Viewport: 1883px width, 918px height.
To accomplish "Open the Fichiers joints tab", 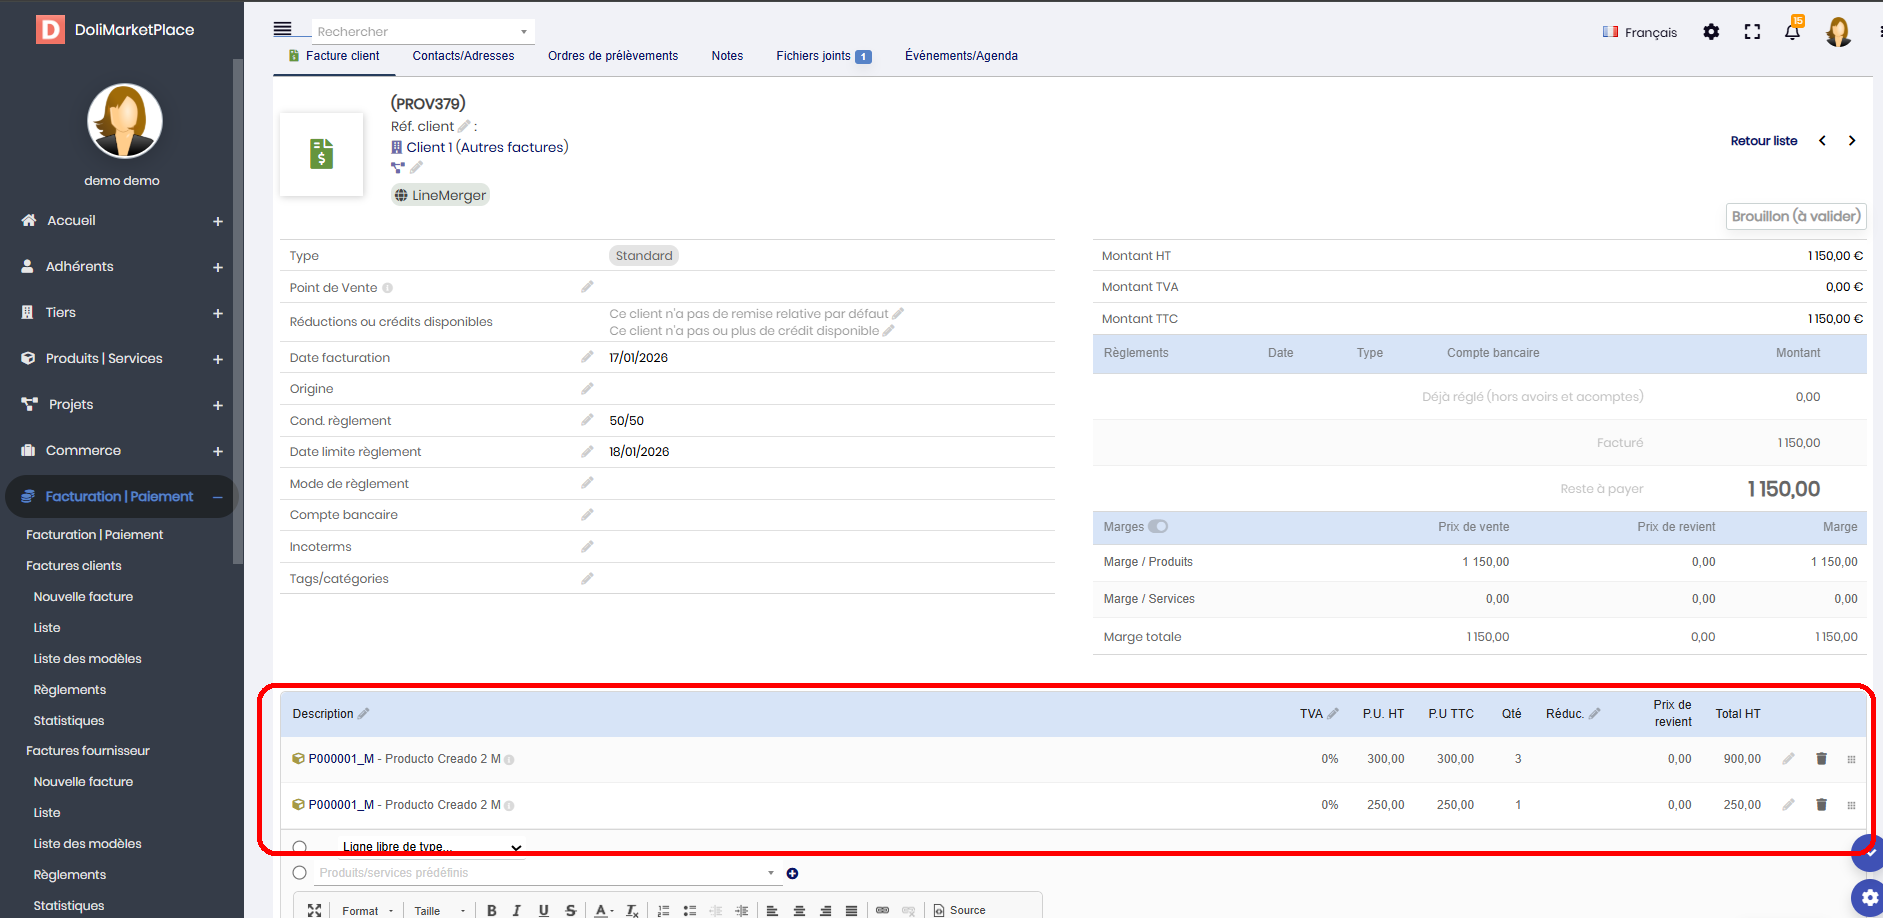I will [823, 56].
